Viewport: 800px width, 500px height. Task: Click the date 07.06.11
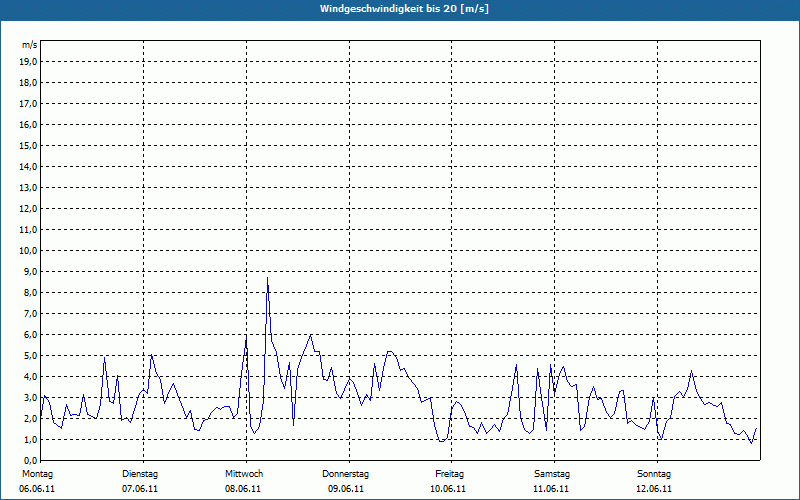pos(140,489)
